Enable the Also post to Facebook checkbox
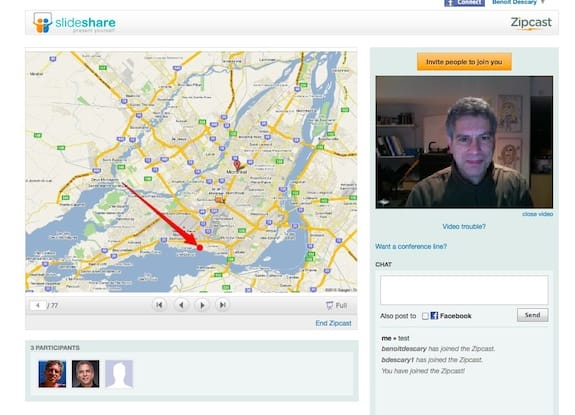 pyautogui.click(x=425, y=316)
